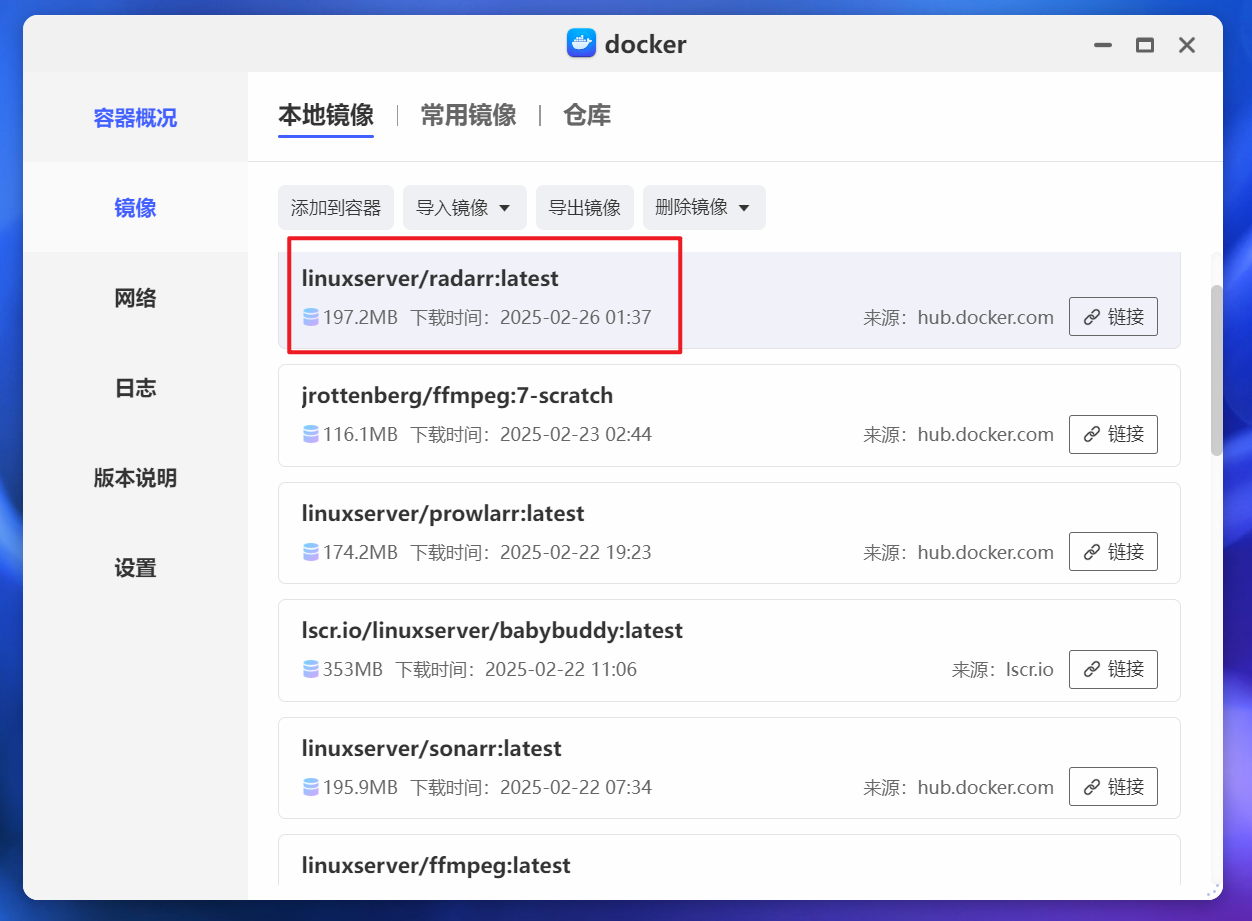Click database size icon for sonarr image
Screen dimensions: 1252x921
[311, 787]
